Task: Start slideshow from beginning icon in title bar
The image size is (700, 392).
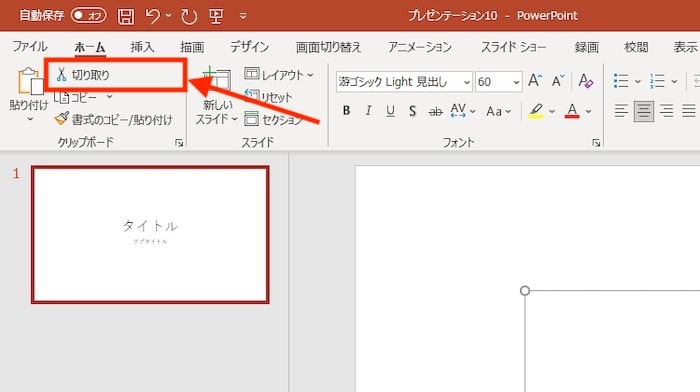Action: [x=216, y=16]
